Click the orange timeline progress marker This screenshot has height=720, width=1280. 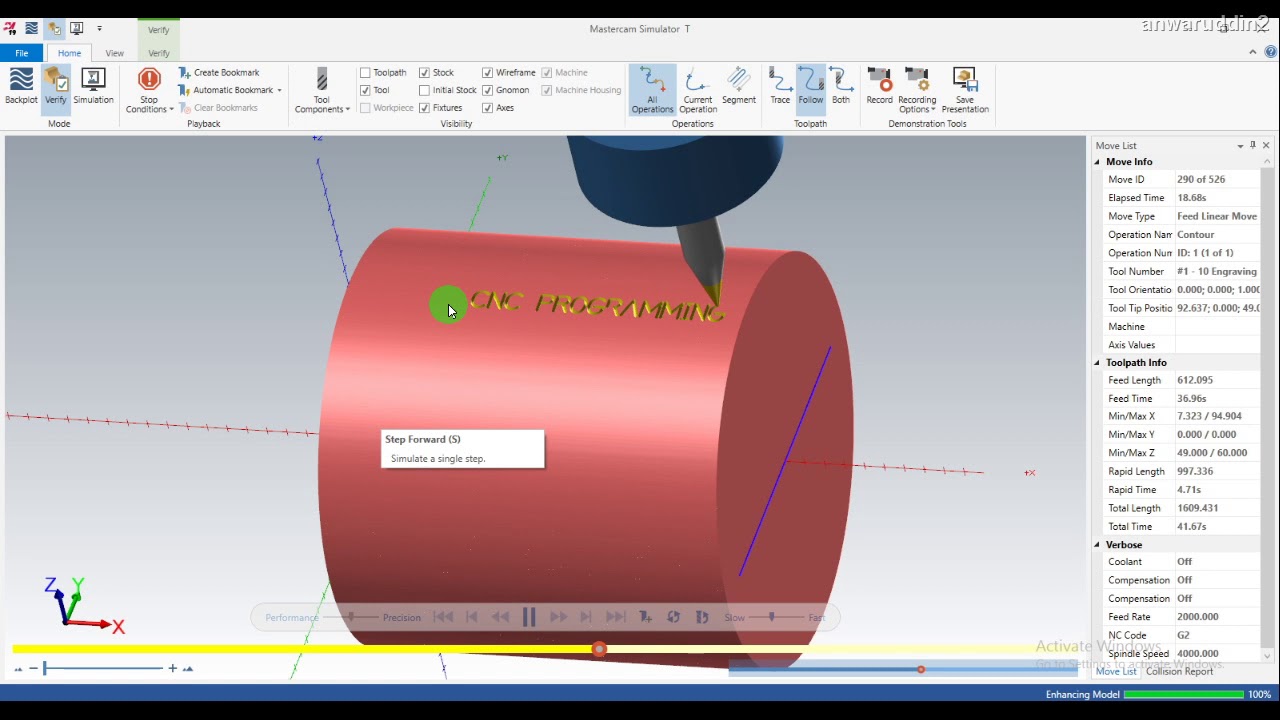tap(599, 649)
